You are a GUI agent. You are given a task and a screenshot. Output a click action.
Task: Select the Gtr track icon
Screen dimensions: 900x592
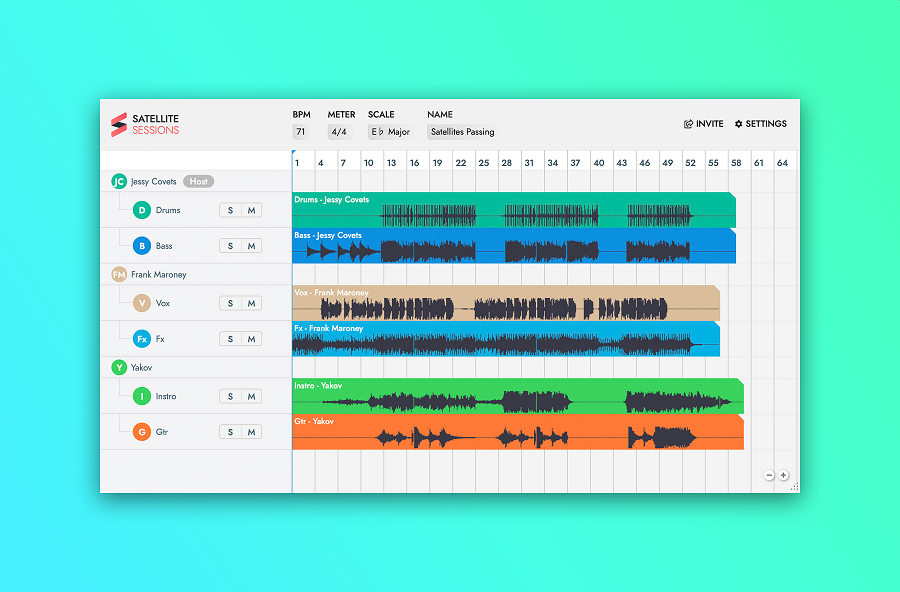(142, 432)
